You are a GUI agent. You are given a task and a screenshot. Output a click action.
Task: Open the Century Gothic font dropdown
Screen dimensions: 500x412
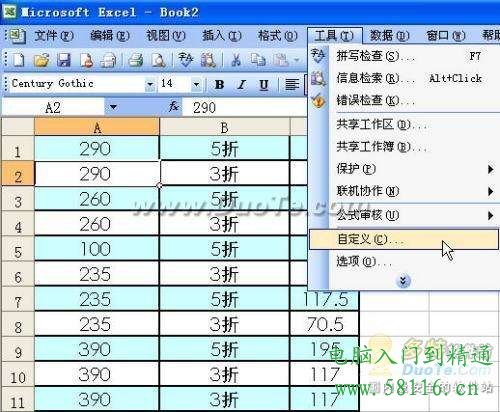(x=150, y=85)
